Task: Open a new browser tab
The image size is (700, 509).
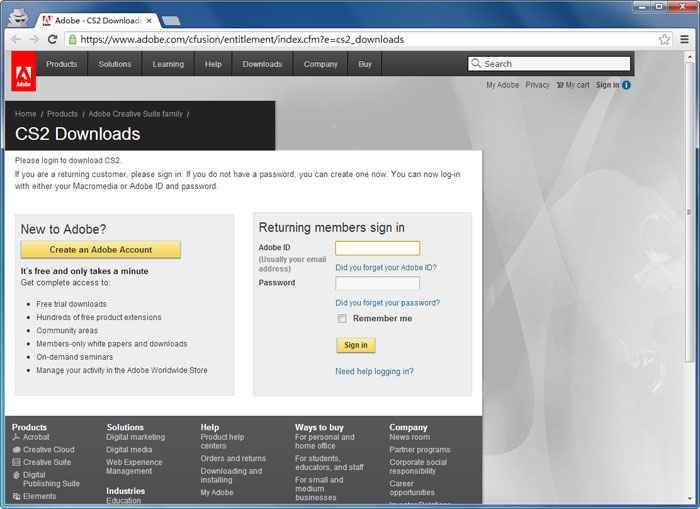Action: tap(171, 21)
